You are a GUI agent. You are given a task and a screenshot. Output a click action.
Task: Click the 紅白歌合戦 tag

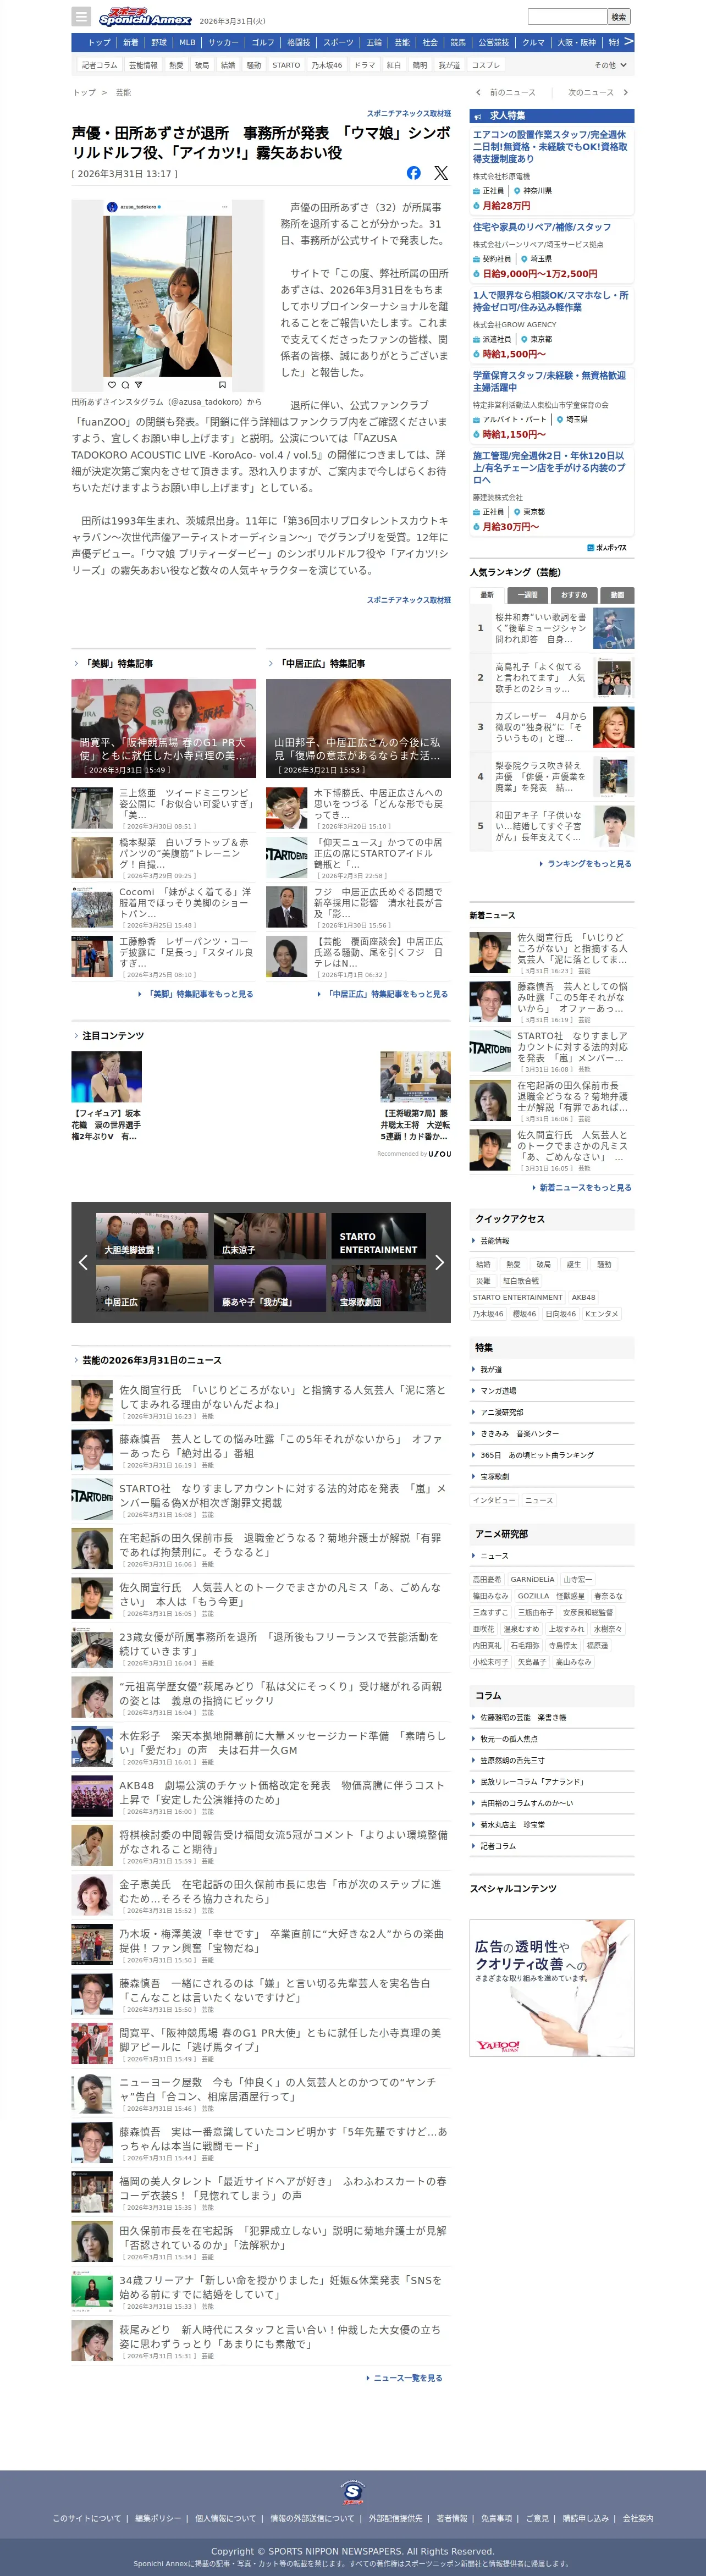521,1281
